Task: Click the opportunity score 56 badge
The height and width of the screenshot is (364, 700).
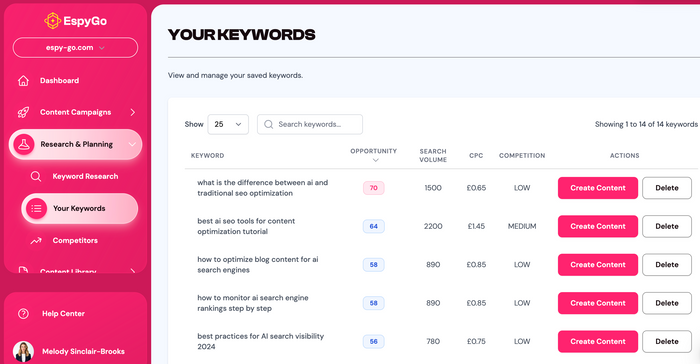Action: pyautogui.click(x=374, y=342)
